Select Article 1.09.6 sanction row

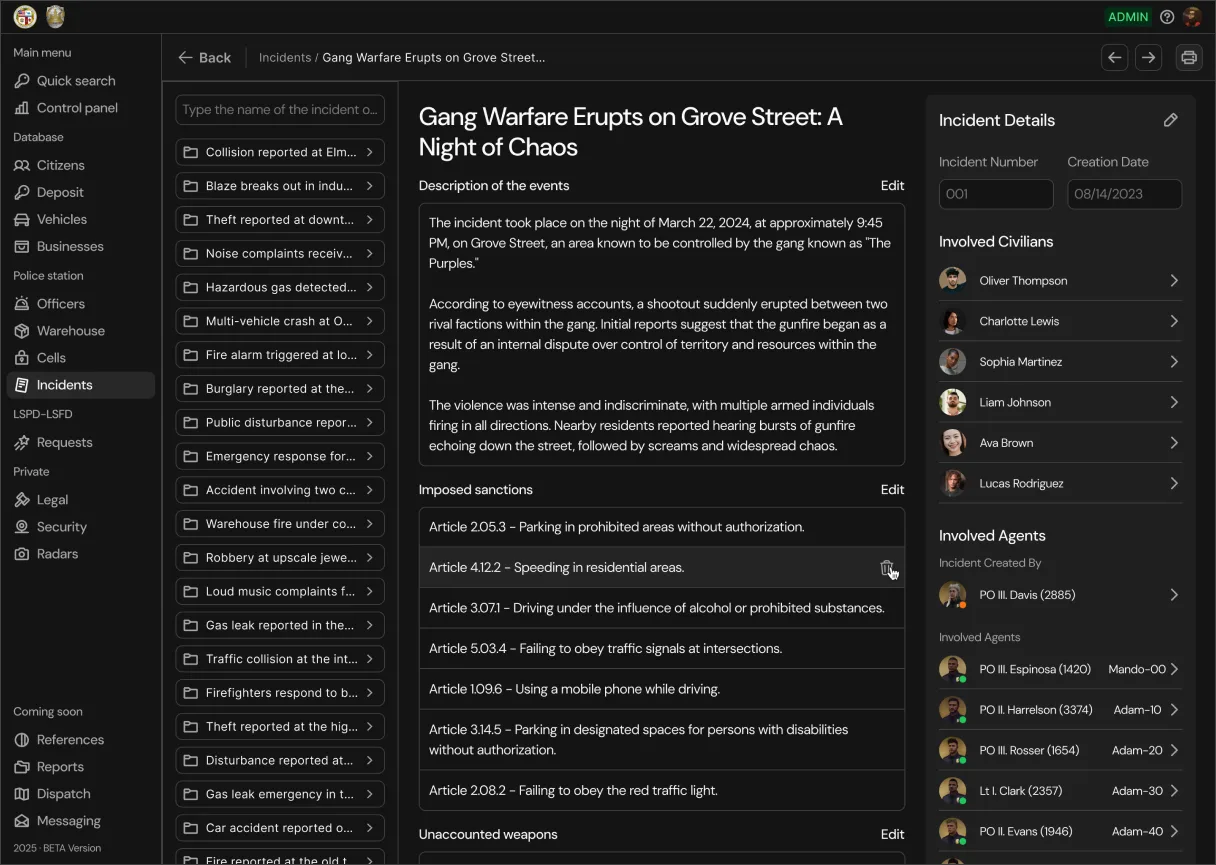[662, 689]
